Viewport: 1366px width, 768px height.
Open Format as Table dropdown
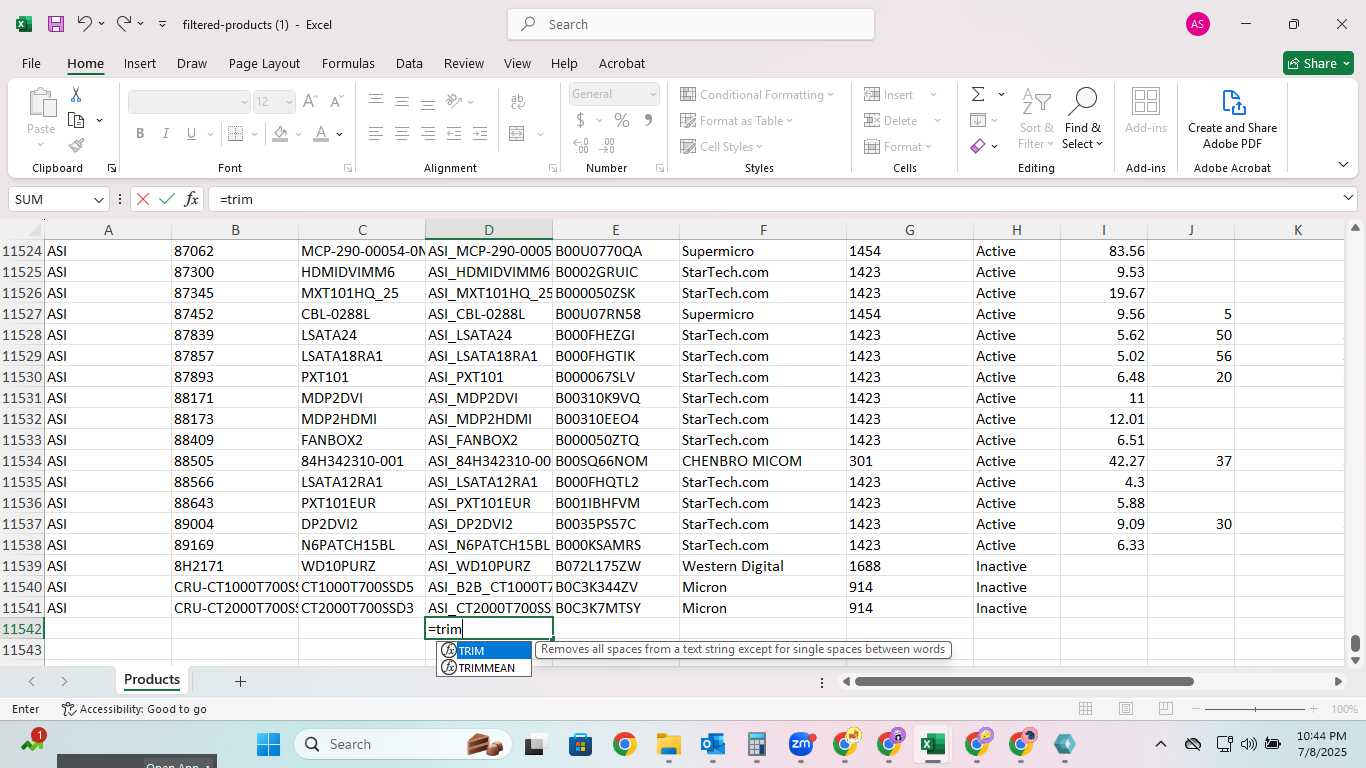click(x=737, y=120)
